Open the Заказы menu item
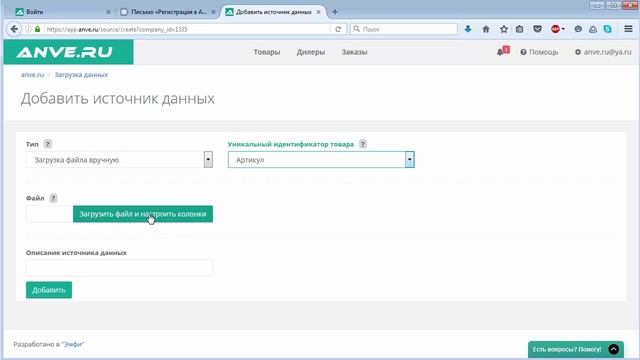Image resolution: width=640 pixels, height=360 pixels. [354, 52]
